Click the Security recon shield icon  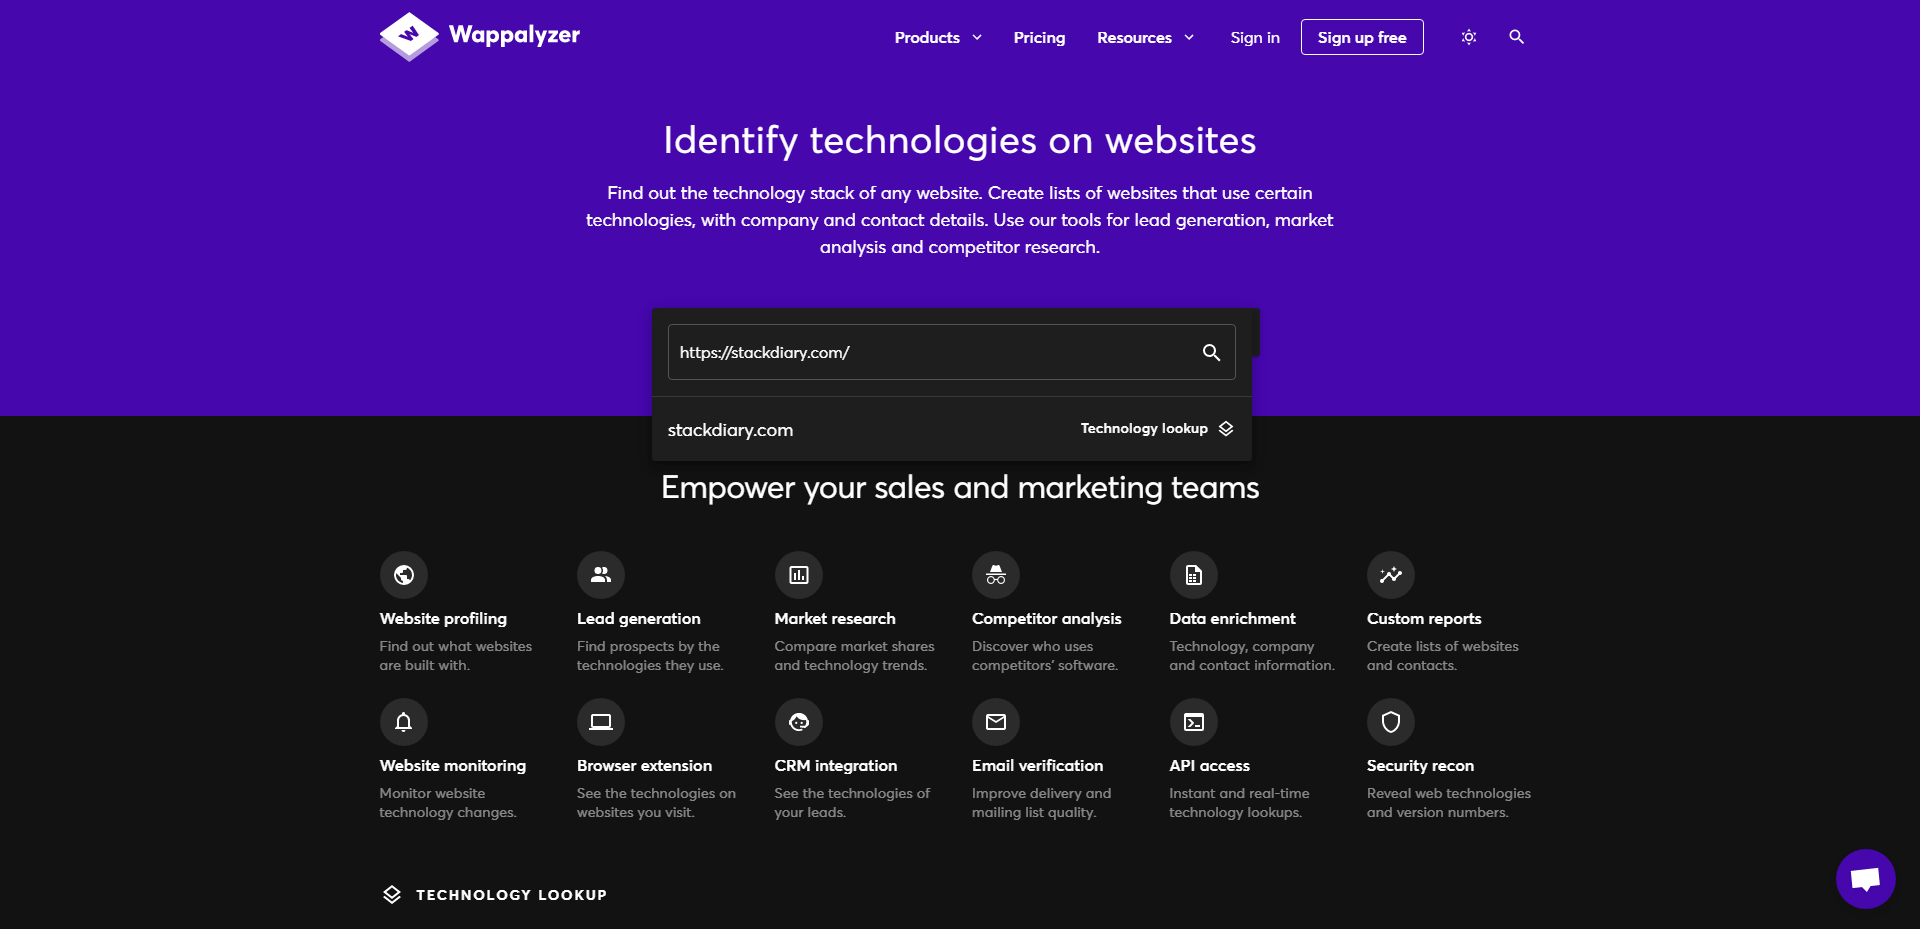pyautogui.click(x=1391, y=722)
